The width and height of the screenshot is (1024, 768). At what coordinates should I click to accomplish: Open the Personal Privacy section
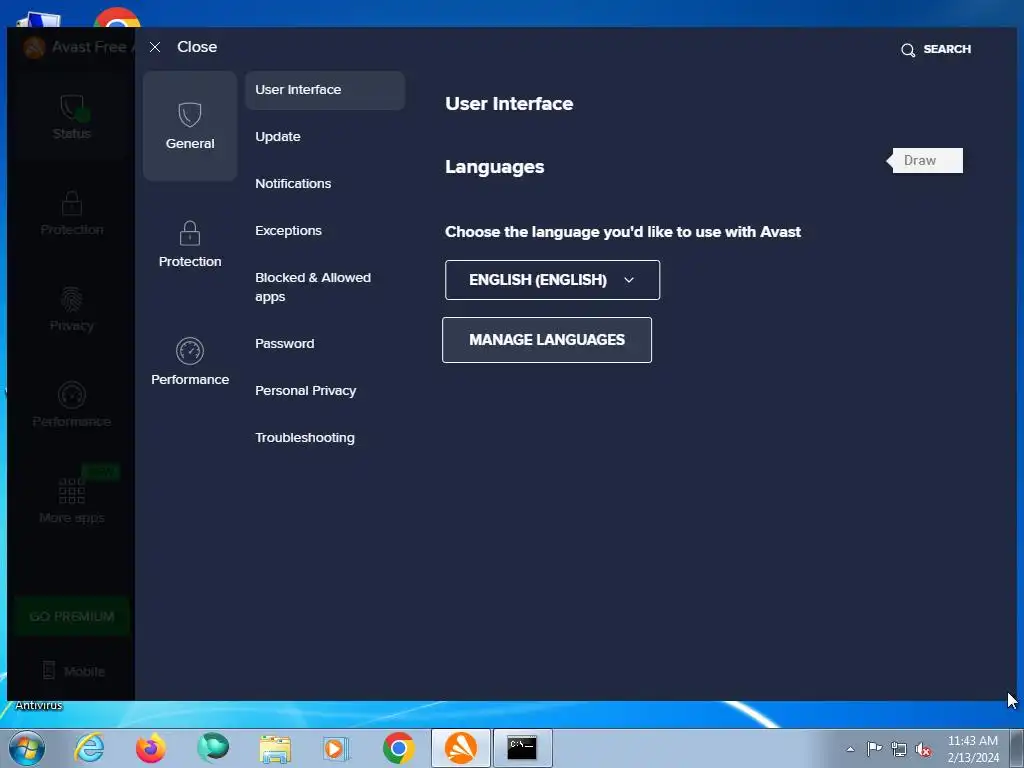pyautogui.click(x=306, y=391)
